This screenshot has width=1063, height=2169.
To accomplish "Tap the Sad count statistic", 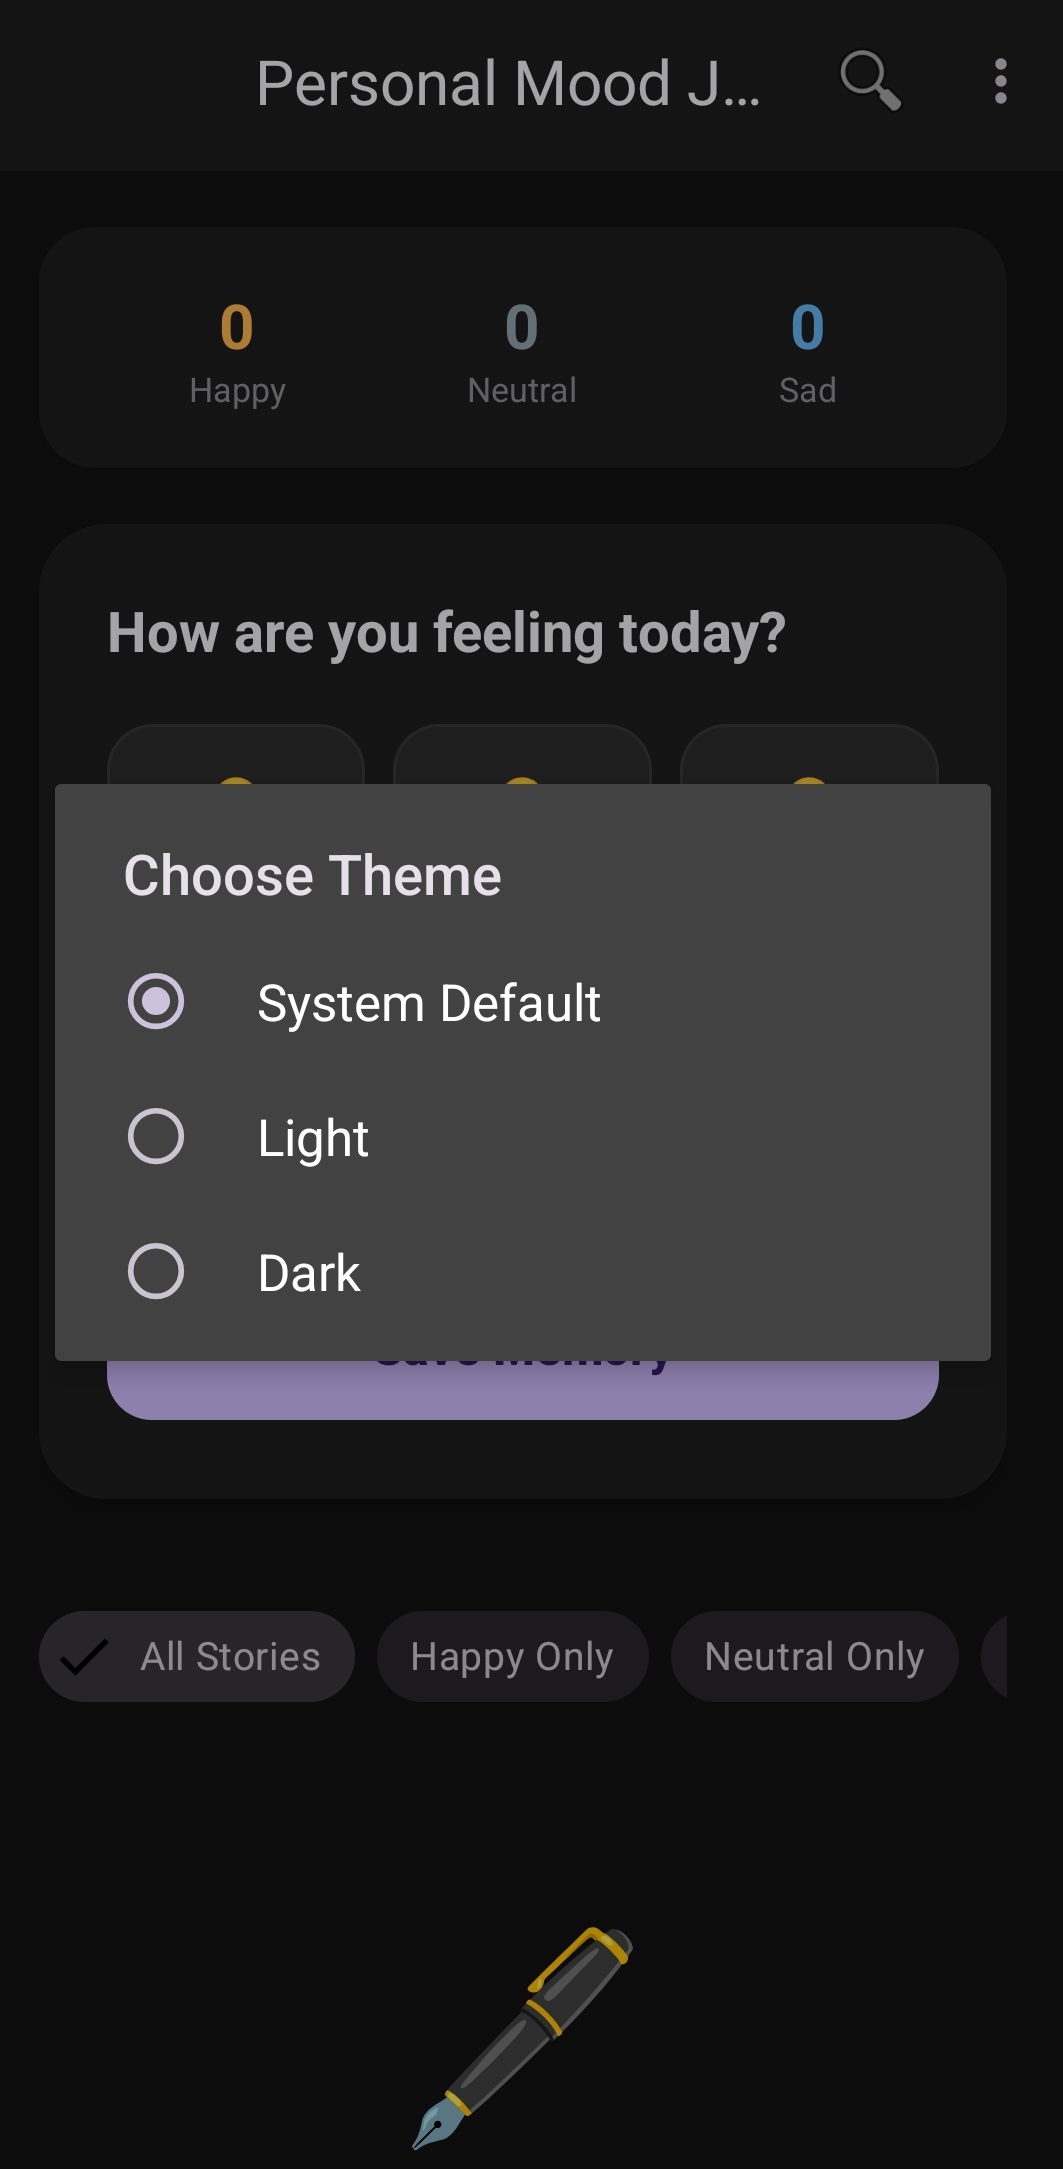I will 807,353.
